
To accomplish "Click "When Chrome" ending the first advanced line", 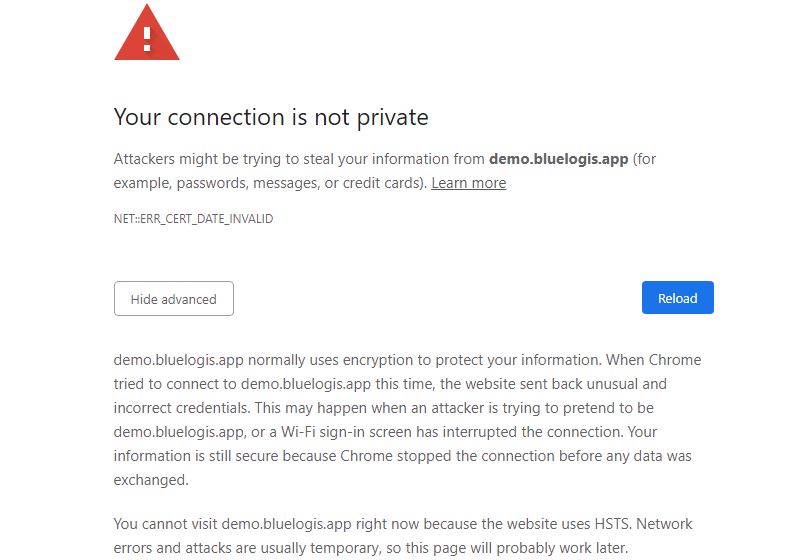I will [x=654, y=360].
